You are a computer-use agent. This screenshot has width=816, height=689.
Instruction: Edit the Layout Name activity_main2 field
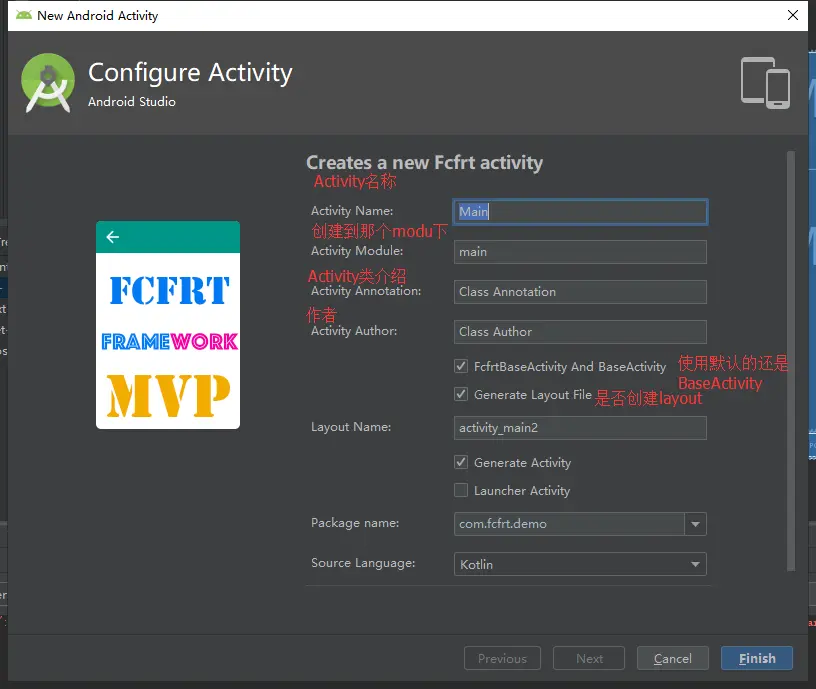pos(580,428)
